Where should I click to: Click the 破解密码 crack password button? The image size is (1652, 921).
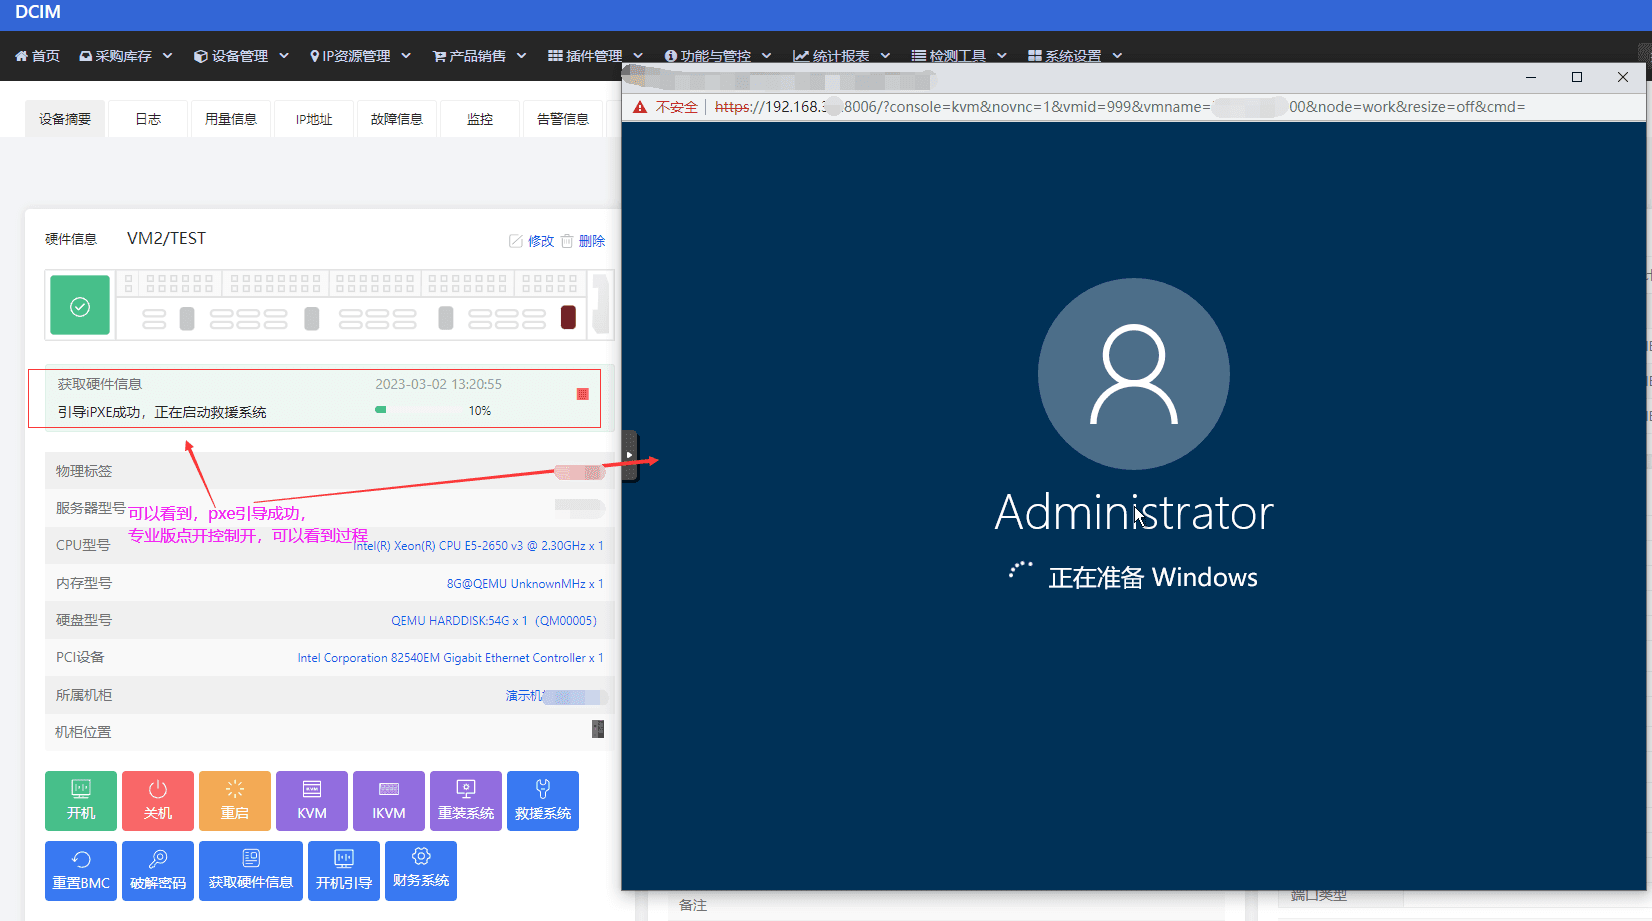[x=158, y=871]
